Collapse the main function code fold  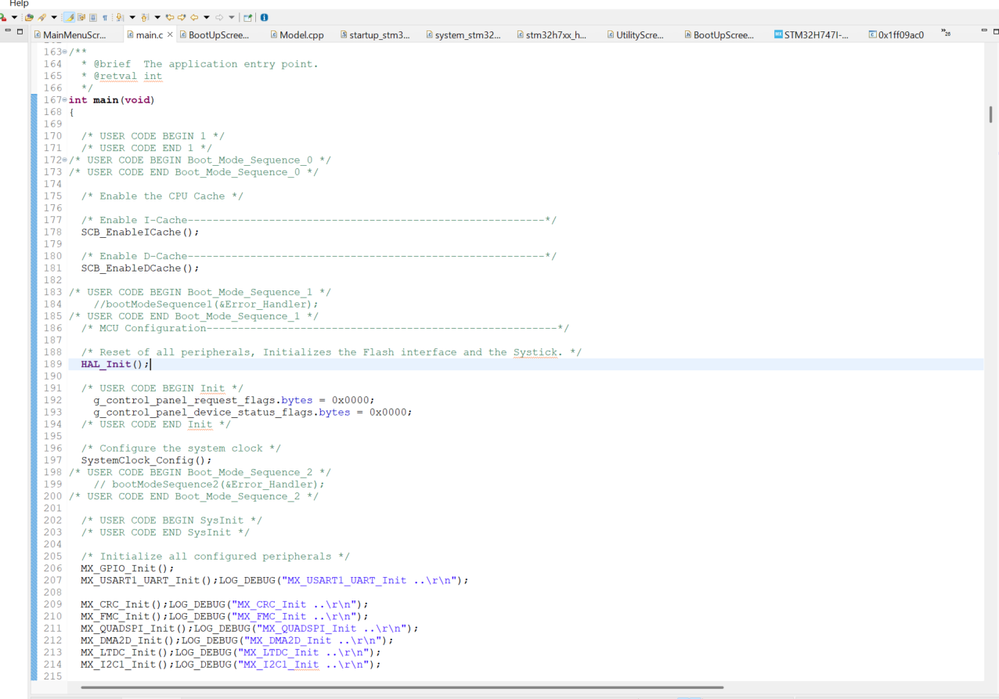(65, 99)
